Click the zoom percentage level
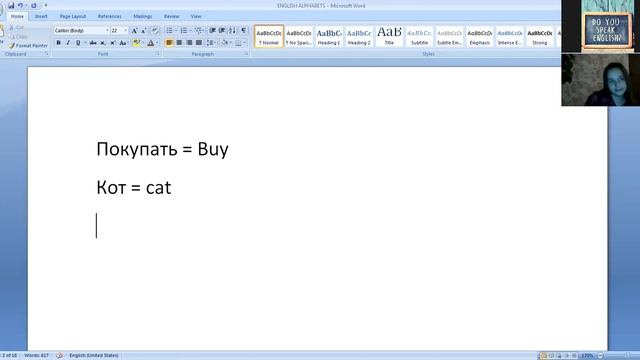640x360 pixels. [x=587, y=356]
